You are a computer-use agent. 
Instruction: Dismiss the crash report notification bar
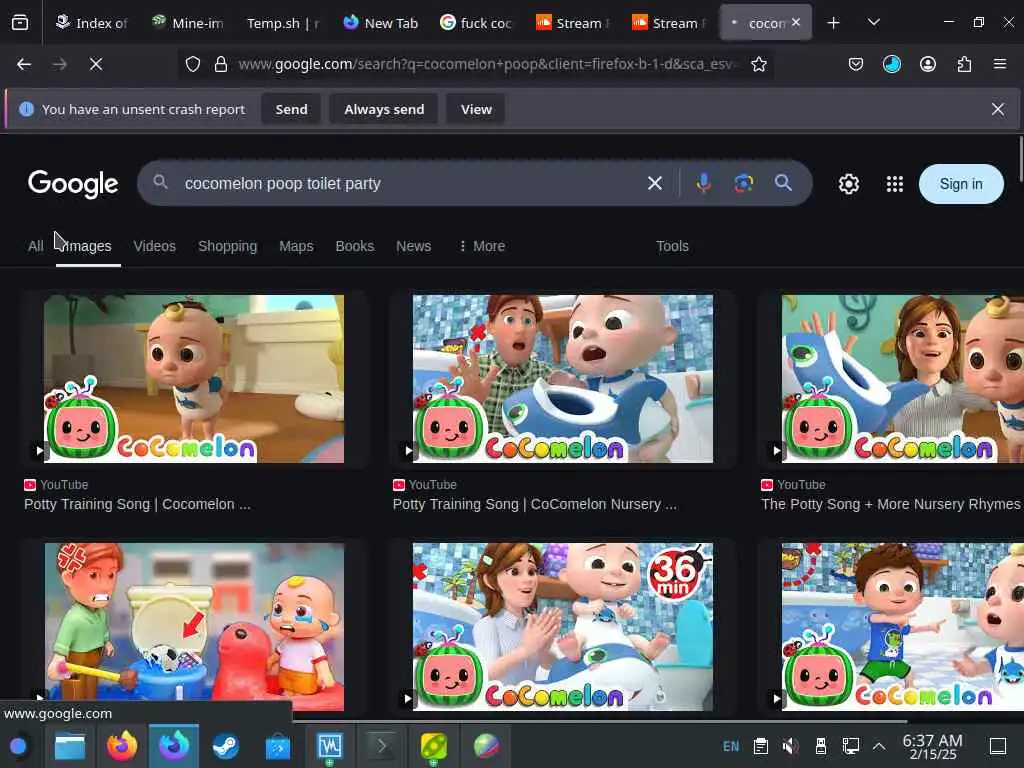point(997,109)
